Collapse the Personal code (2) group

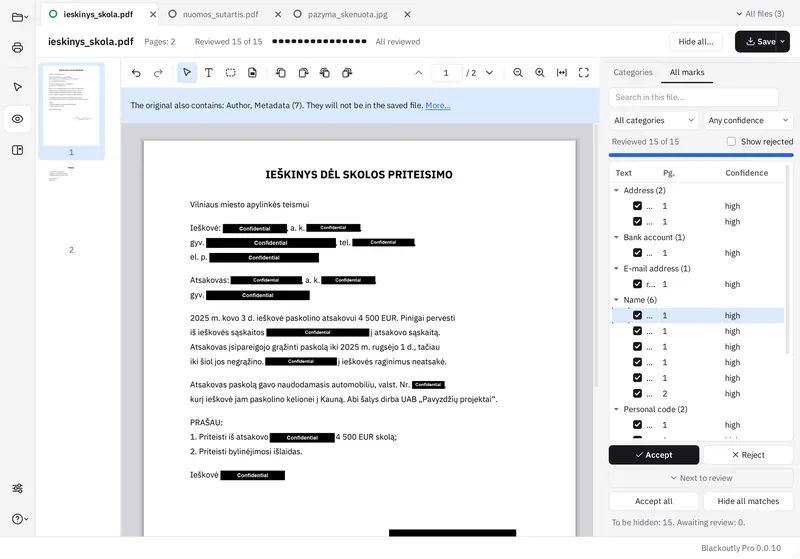click(616, 409)
